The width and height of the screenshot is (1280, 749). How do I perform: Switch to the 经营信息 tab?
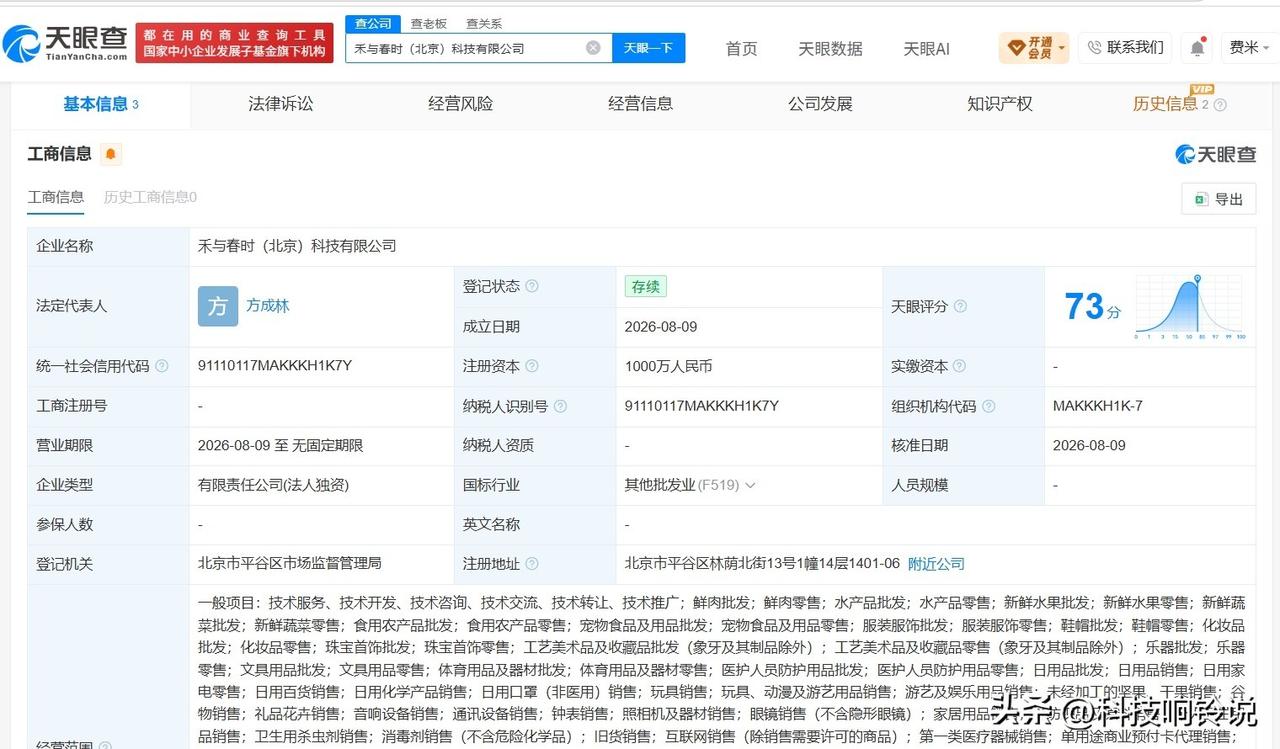(641, 104)
